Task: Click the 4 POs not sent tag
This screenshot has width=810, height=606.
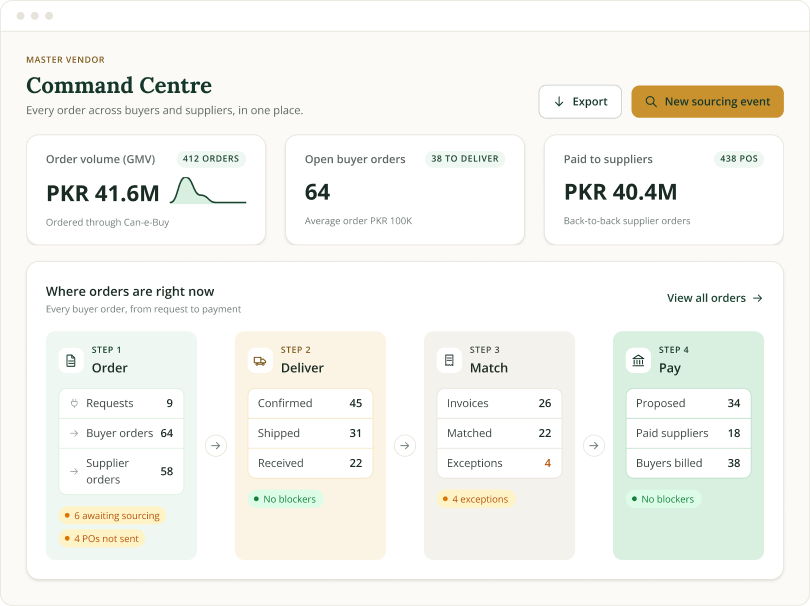Action: coord(102,538)
